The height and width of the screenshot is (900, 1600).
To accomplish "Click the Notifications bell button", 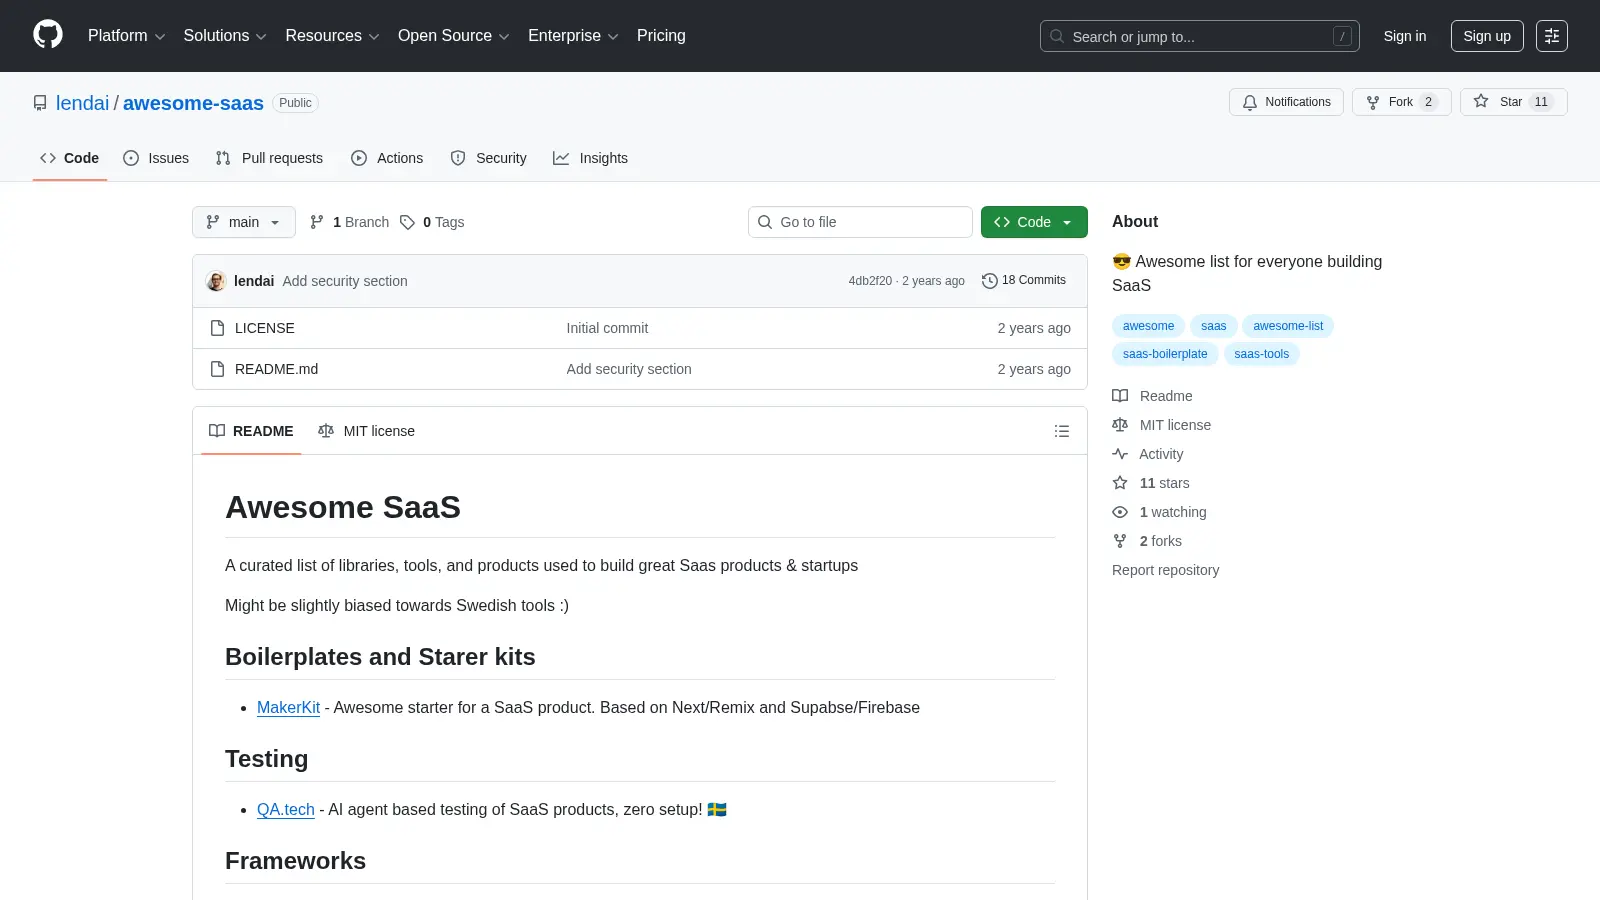I will tap(1286, 102).
